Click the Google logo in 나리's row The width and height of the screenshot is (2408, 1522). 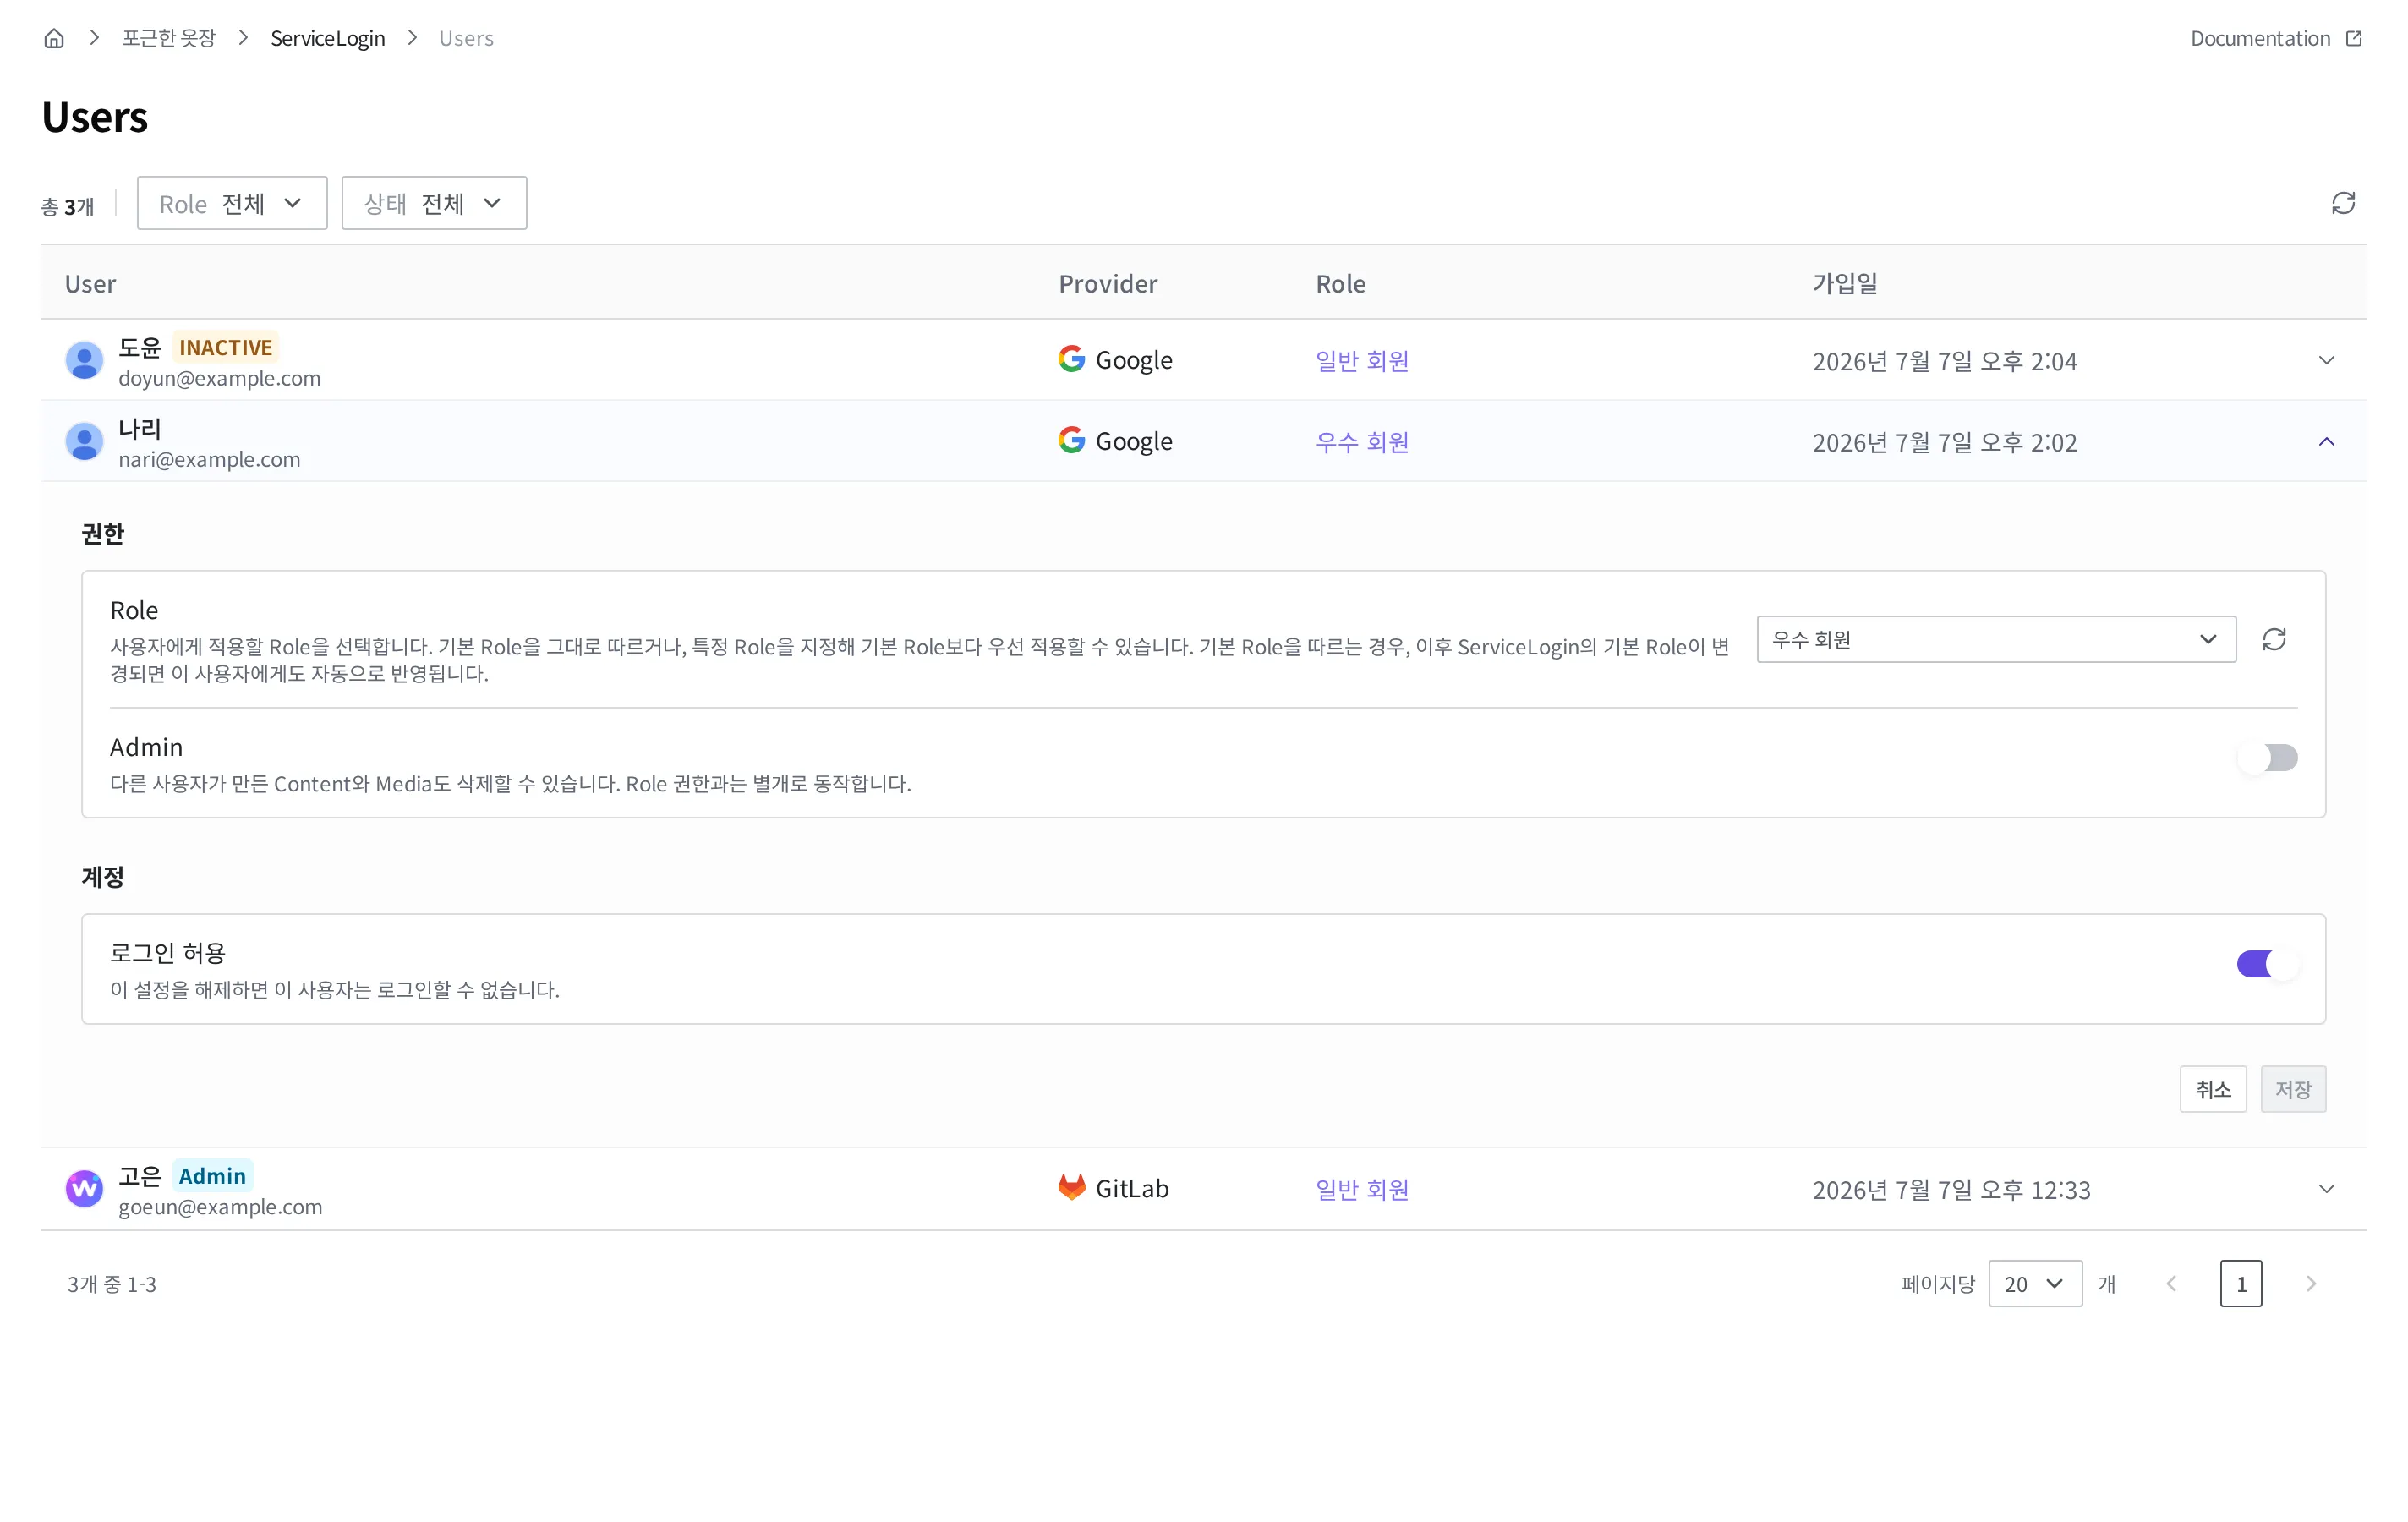(x=1071, y=440)
